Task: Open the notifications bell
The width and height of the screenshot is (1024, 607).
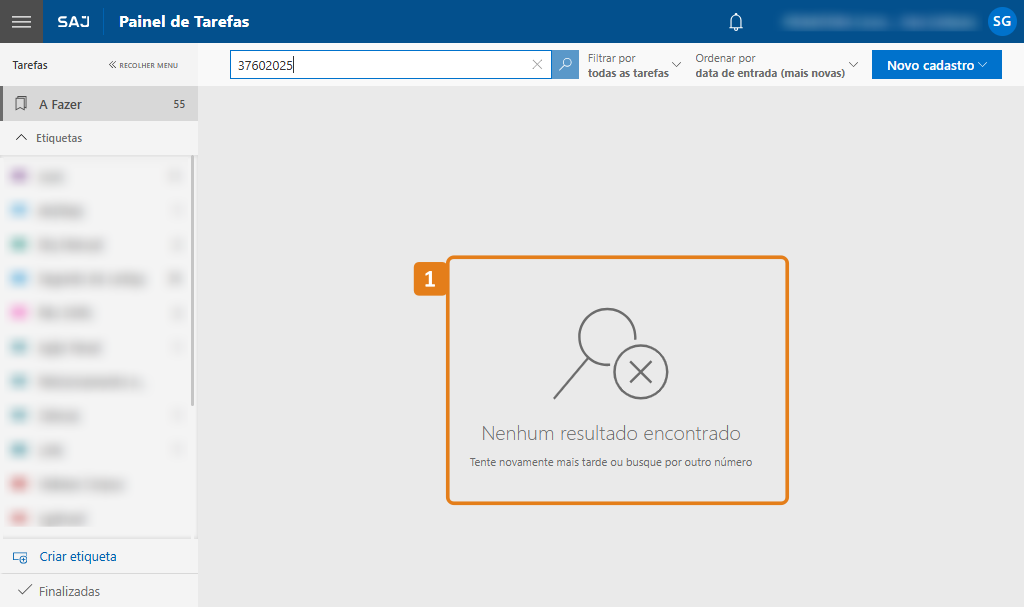Action: pos(736,21)
